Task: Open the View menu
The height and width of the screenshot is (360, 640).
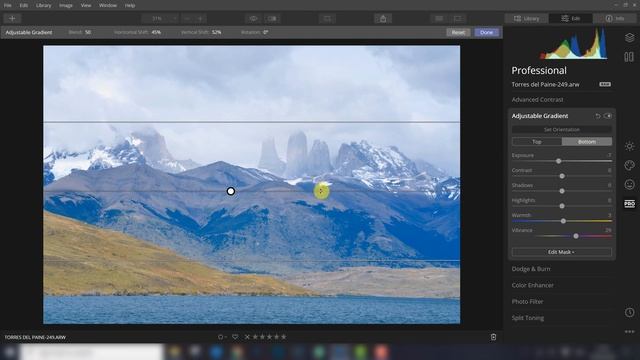Action: coord(86,5)
